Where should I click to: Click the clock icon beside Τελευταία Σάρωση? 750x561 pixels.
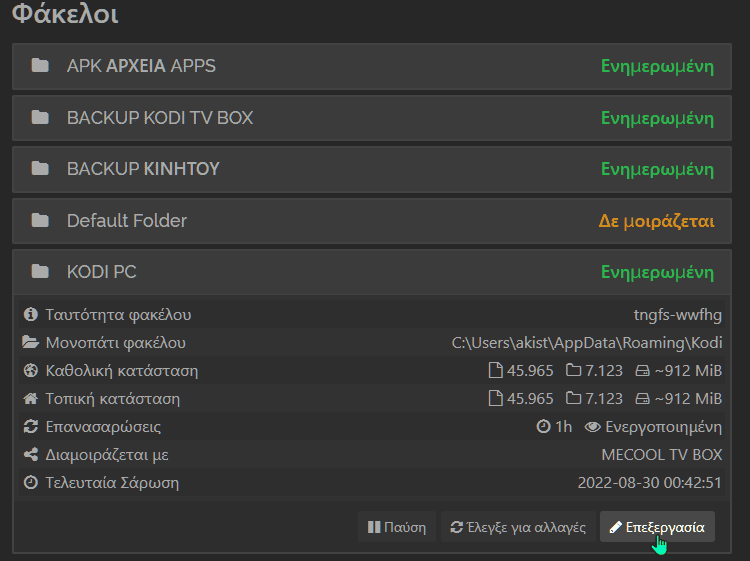pyautogui.click(x=31, y=482)
